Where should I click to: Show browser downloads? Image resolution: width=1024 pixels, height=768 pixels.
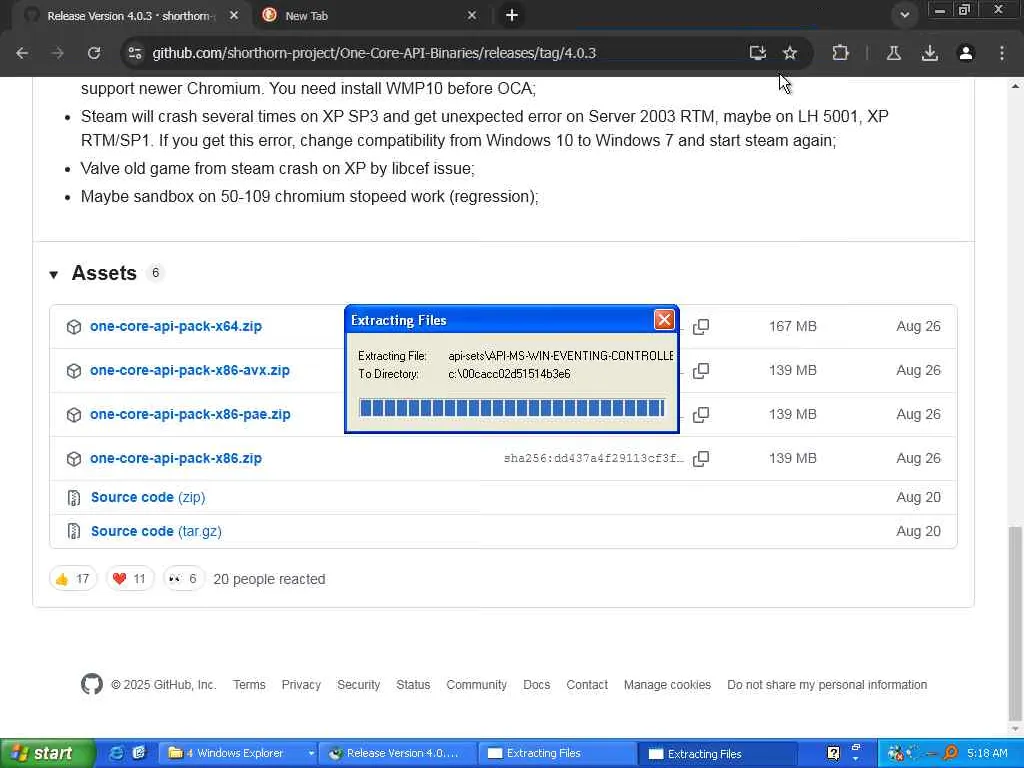coord(930,53)
